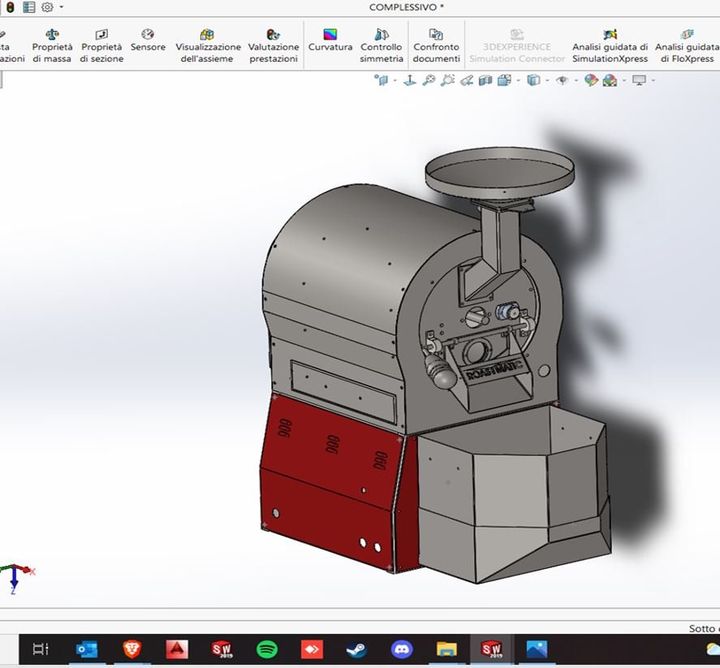Click the Display Style cube icon
This screenshot has height=668, width=720.
coord(533,80)
